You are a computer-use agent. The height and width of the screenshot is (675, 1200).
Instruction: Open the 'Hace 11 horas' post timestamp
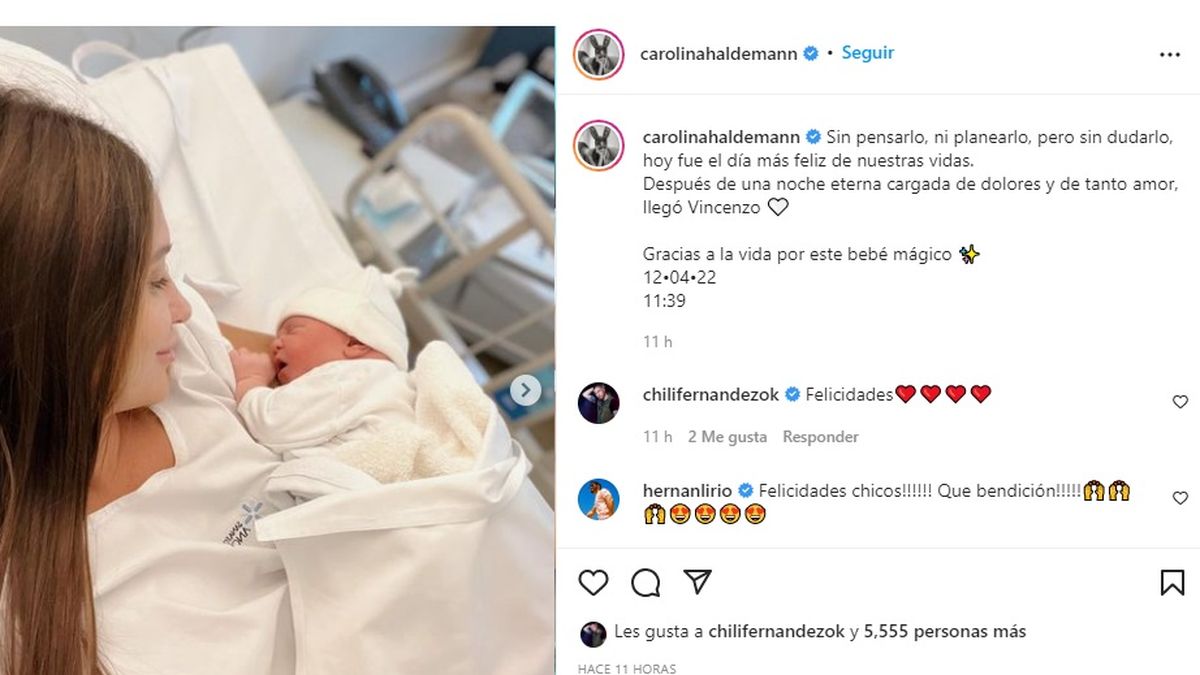tap(627, 668)
